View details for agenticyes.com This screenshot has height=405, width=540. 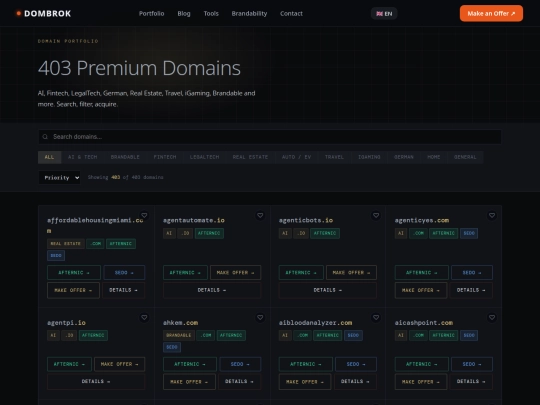pyautogui.click(x=471, y=290)
